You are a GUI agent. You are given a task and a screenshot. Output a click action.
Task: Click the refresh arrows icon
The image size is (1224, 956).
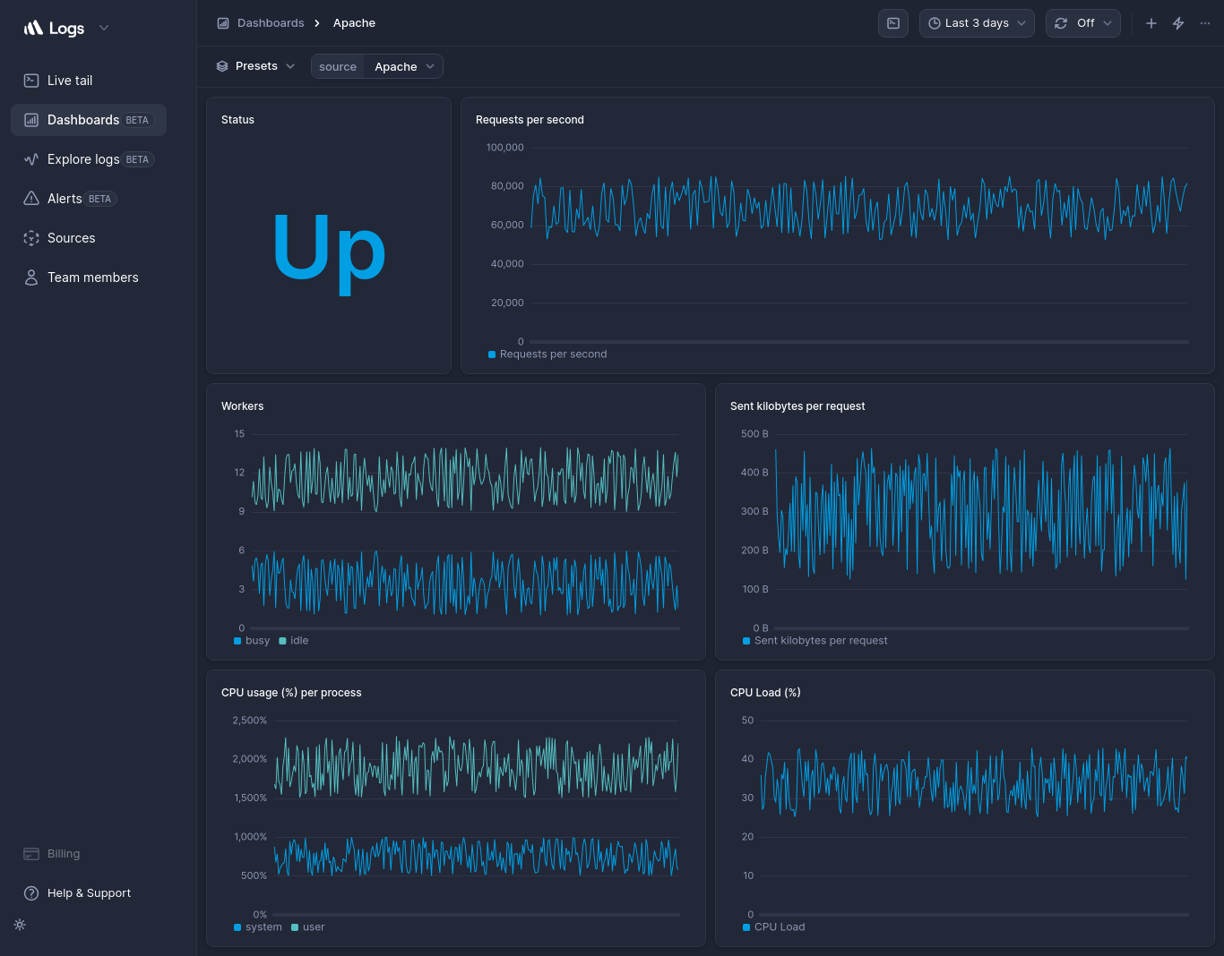[x=1061, y=23]
